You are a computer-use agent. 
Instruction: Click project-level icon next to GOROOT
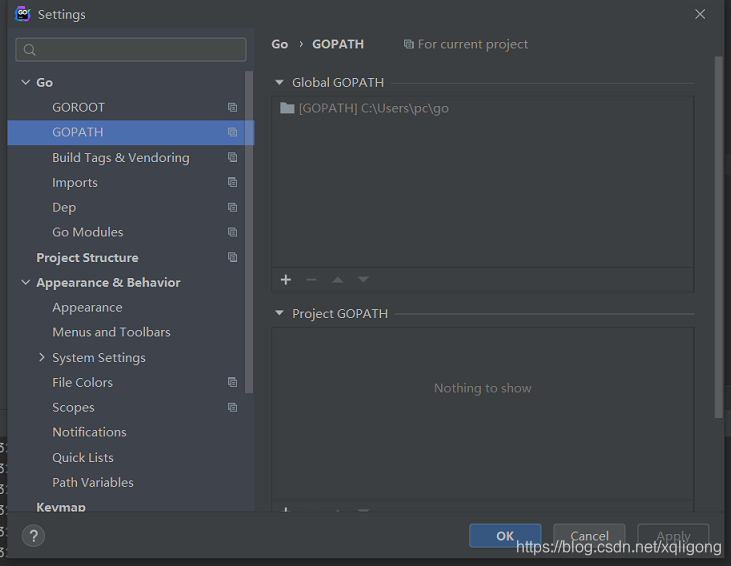tap(232, 107)
